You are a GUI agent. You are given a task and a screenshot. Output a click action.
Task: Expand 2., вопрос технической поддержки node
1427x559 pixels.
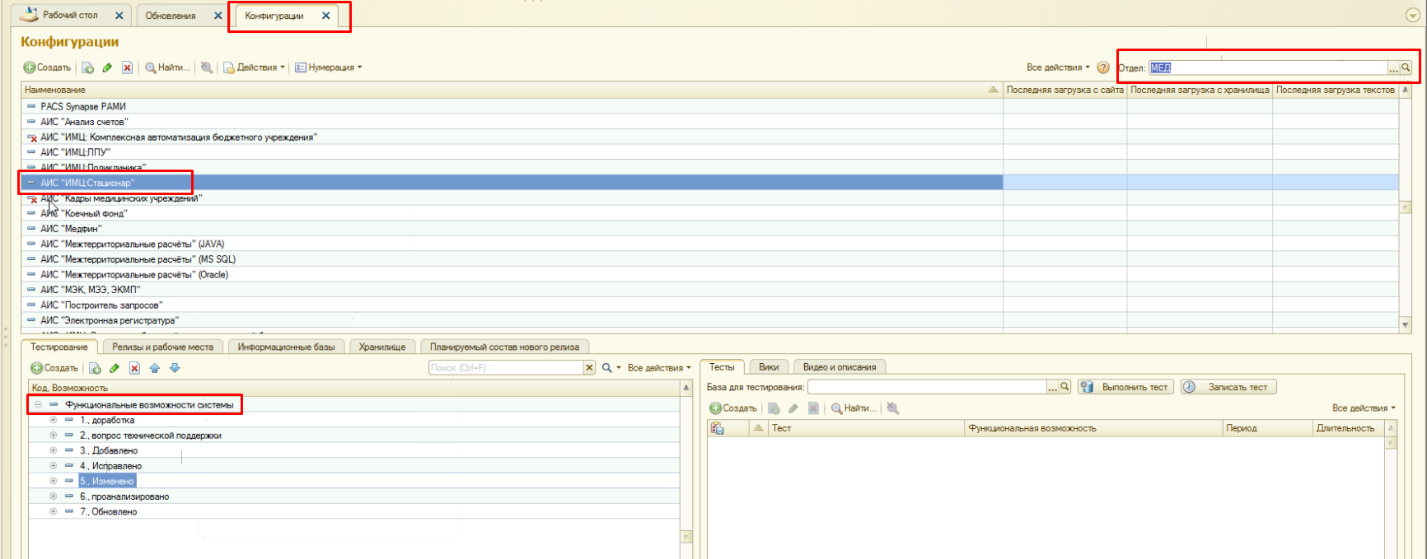coord(53,436)
